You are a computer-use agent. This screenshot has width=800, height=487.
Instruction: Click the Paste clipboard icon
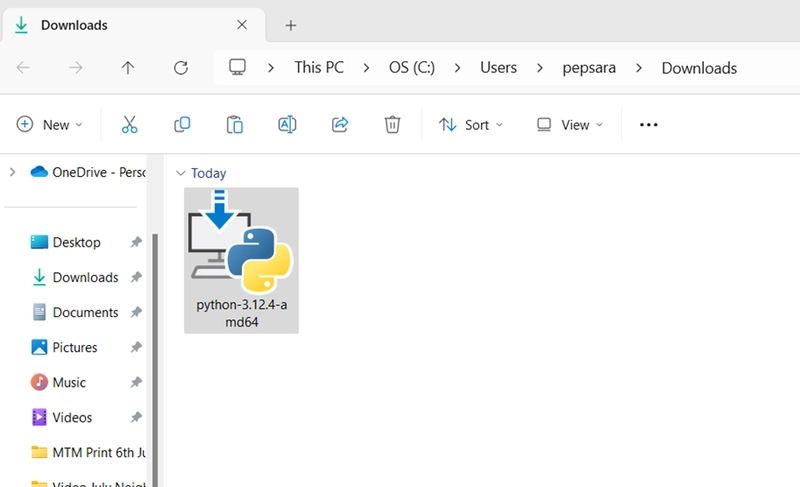tap(235, 124)
